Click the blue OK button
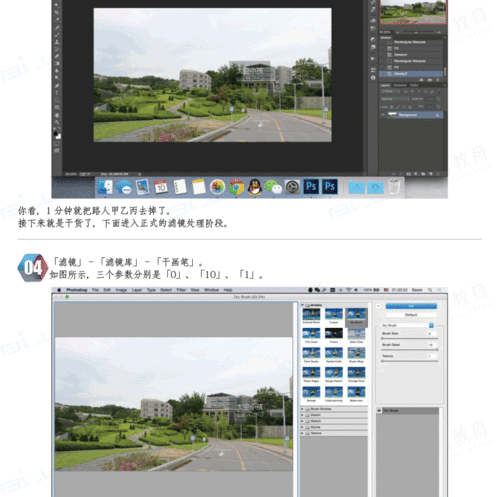Screen dimensions: 499x497 (411, 306)
